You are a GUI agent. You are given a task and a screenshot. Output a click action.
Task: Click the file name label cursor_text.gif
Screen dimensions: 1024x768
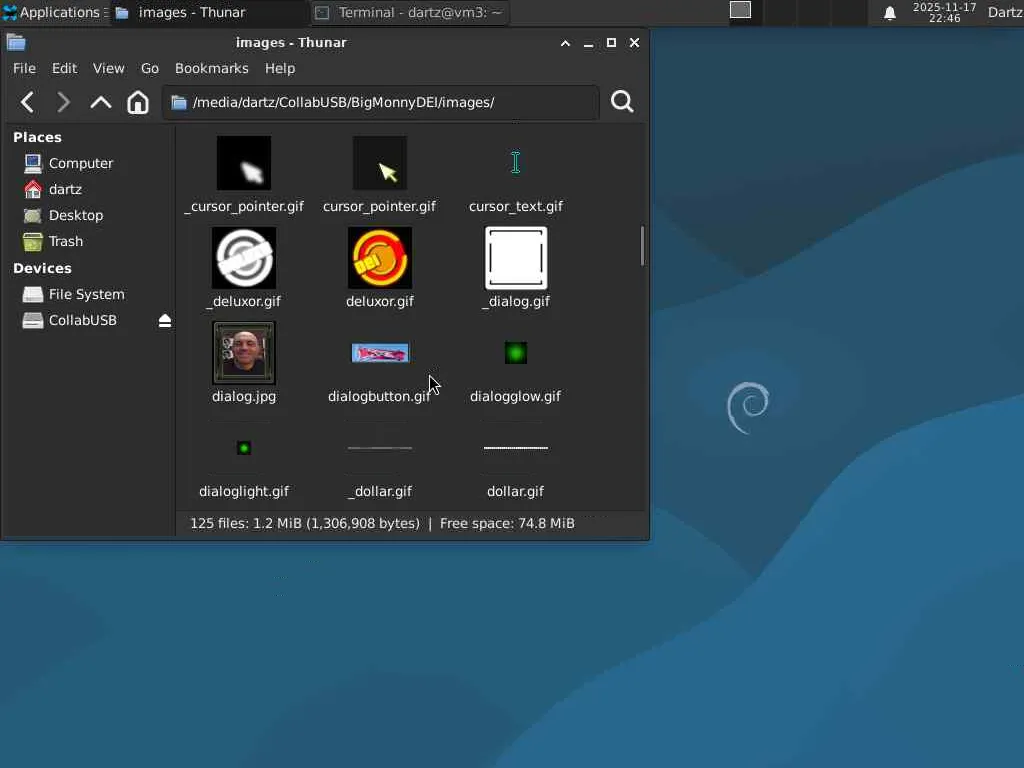[x=515, y=206]
